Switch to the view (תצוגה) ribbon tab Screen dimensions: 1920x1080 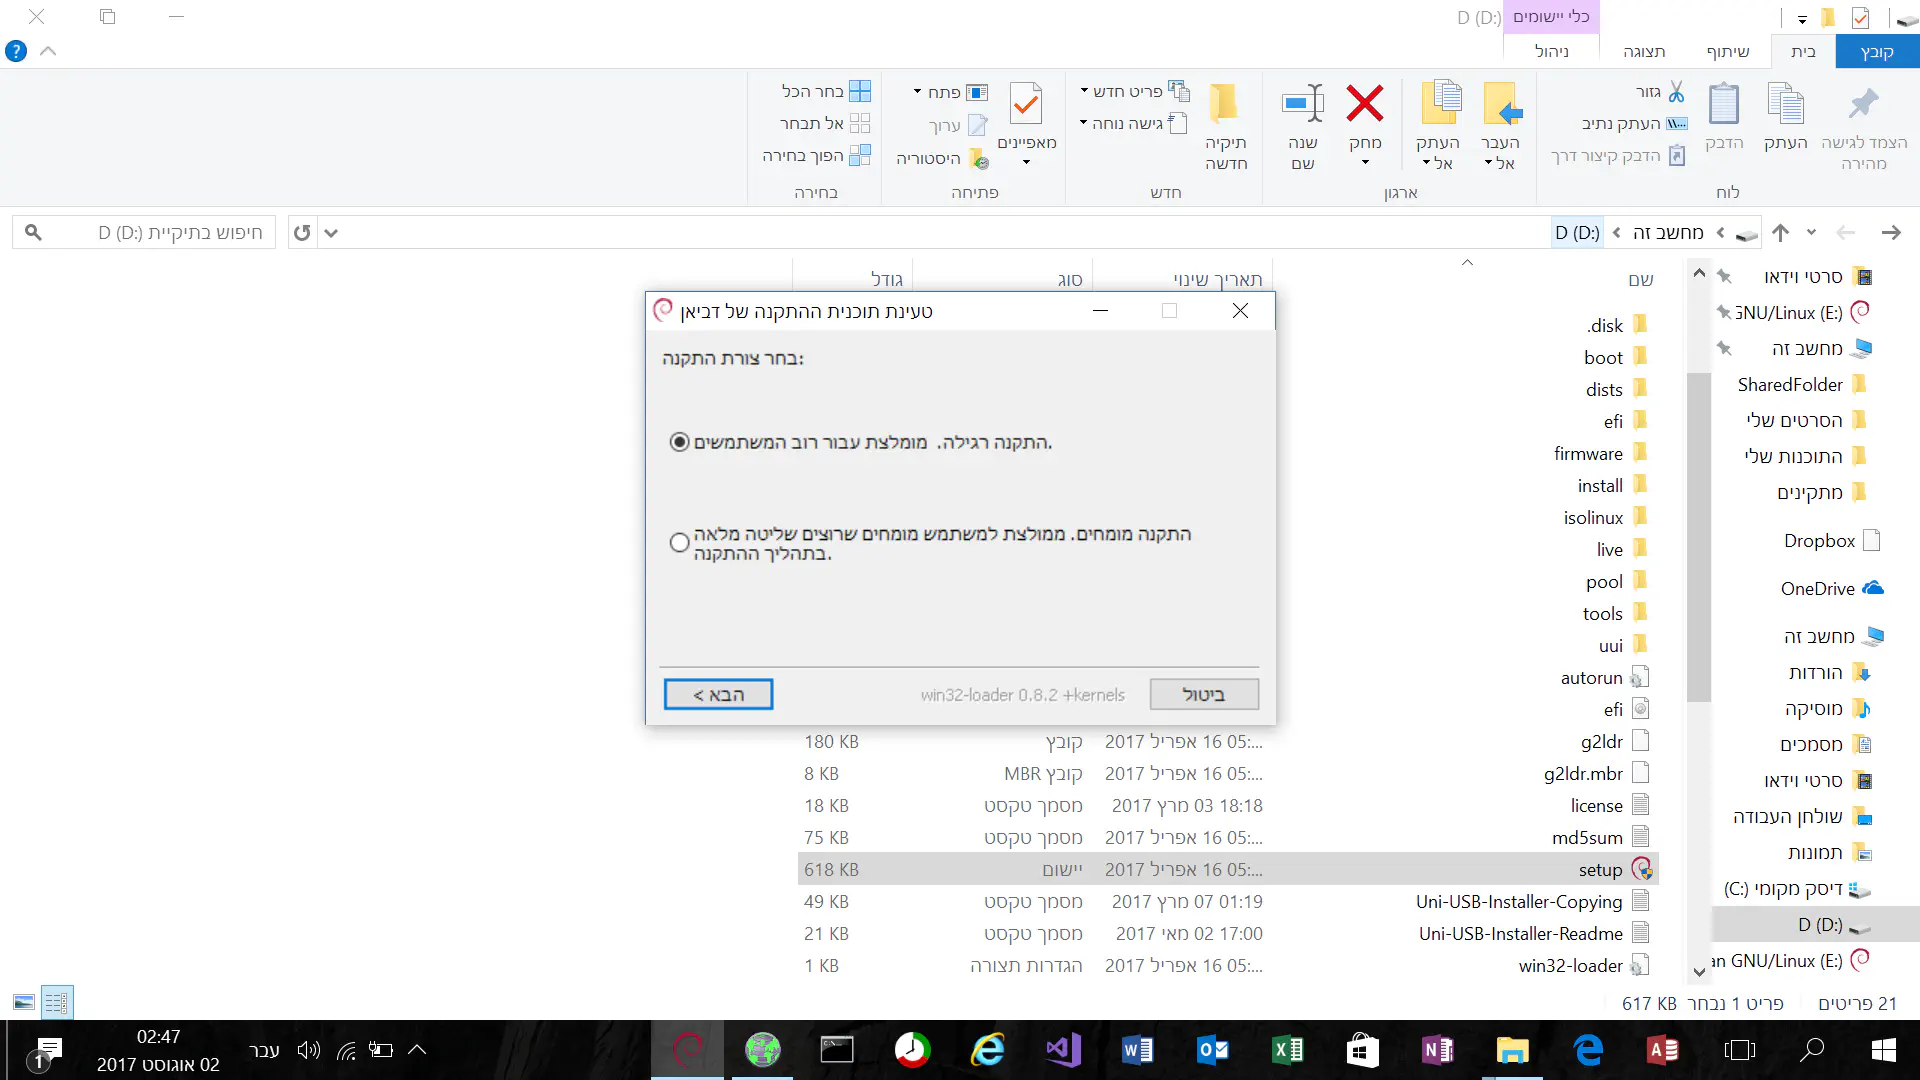(x=1644, y=51)
